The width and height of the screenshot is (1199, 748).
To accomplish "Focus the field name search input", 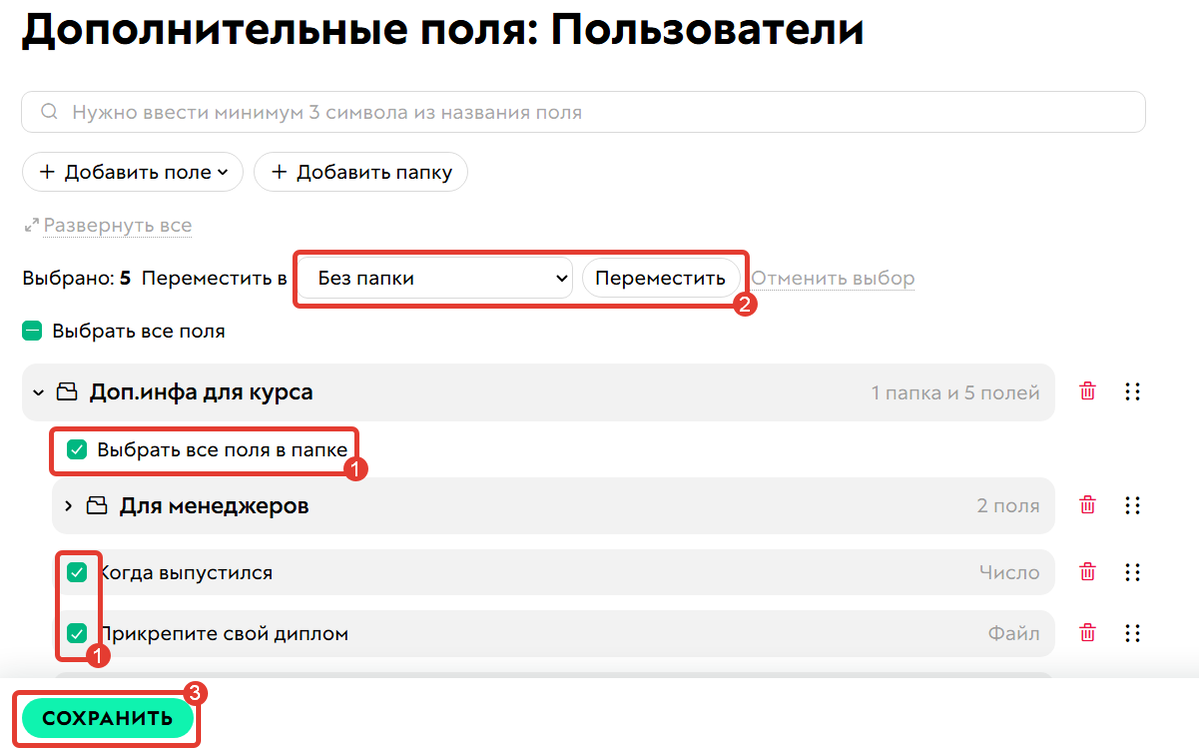I will (583, 112).
